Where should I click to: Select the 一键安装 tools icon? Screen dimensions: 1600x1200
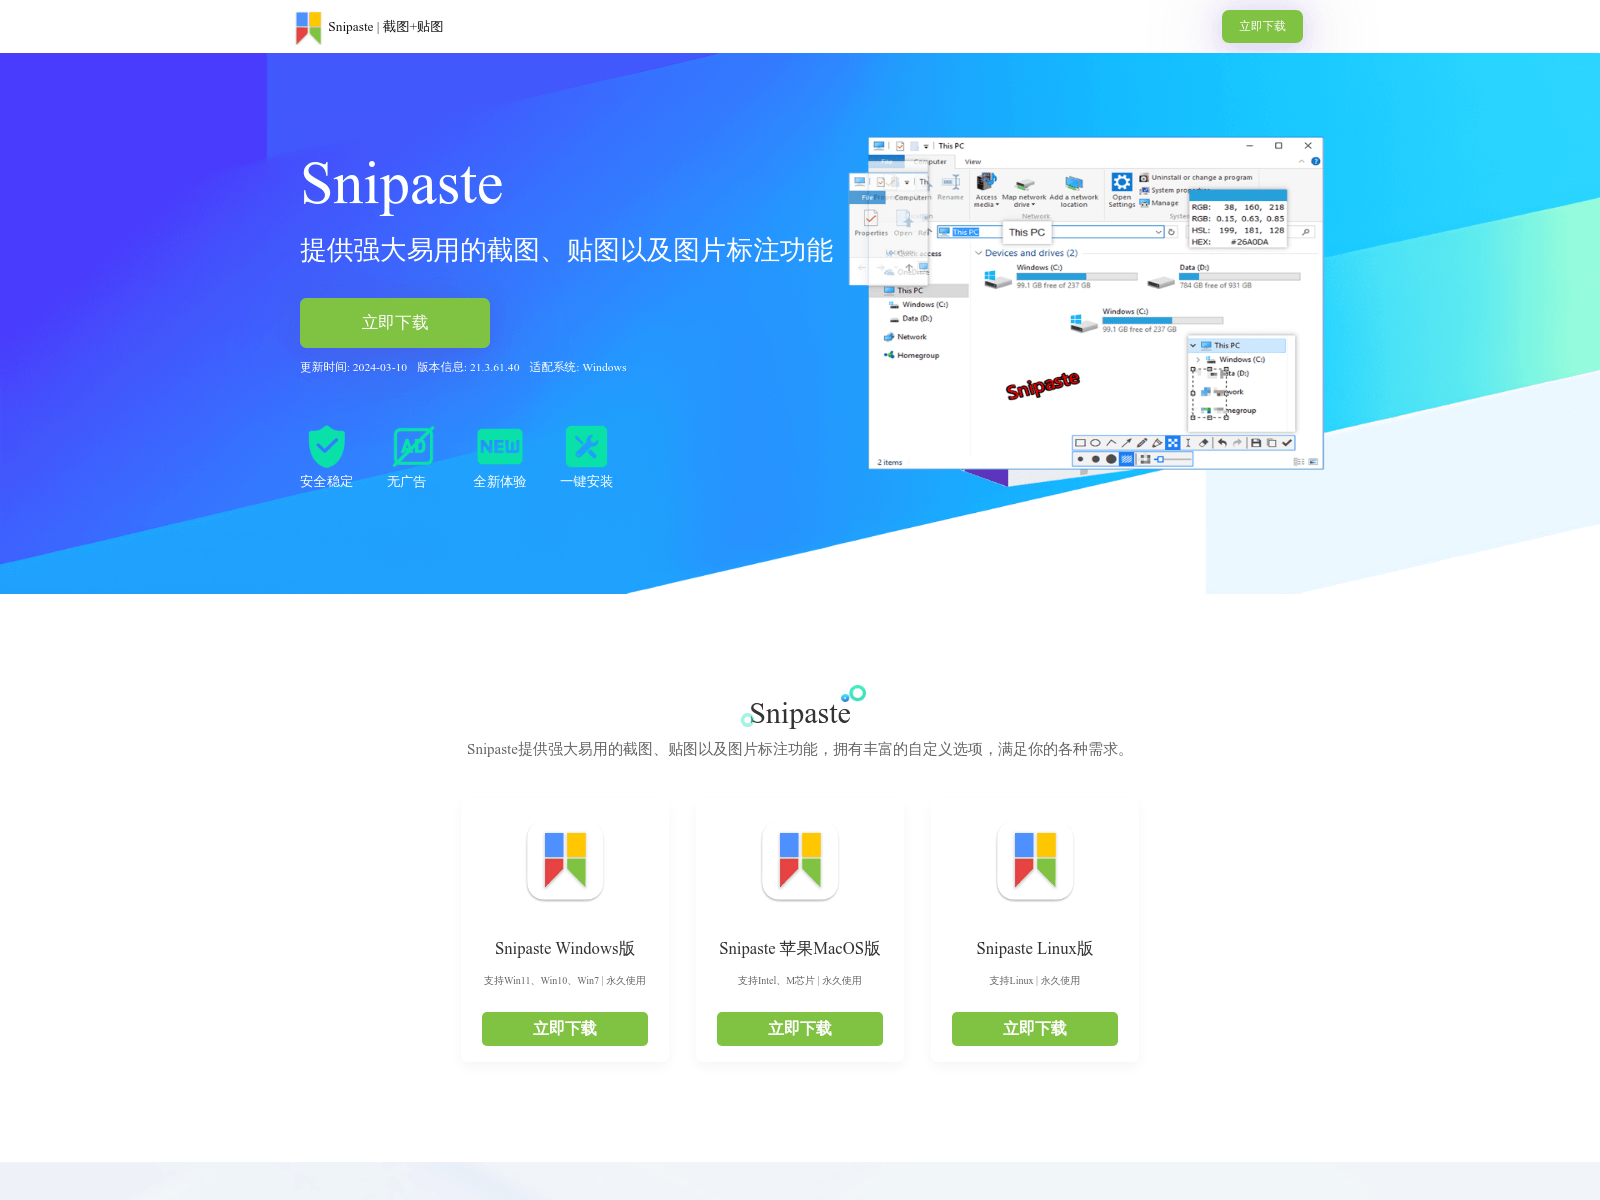pyautogui.click(x=586, y=446)
